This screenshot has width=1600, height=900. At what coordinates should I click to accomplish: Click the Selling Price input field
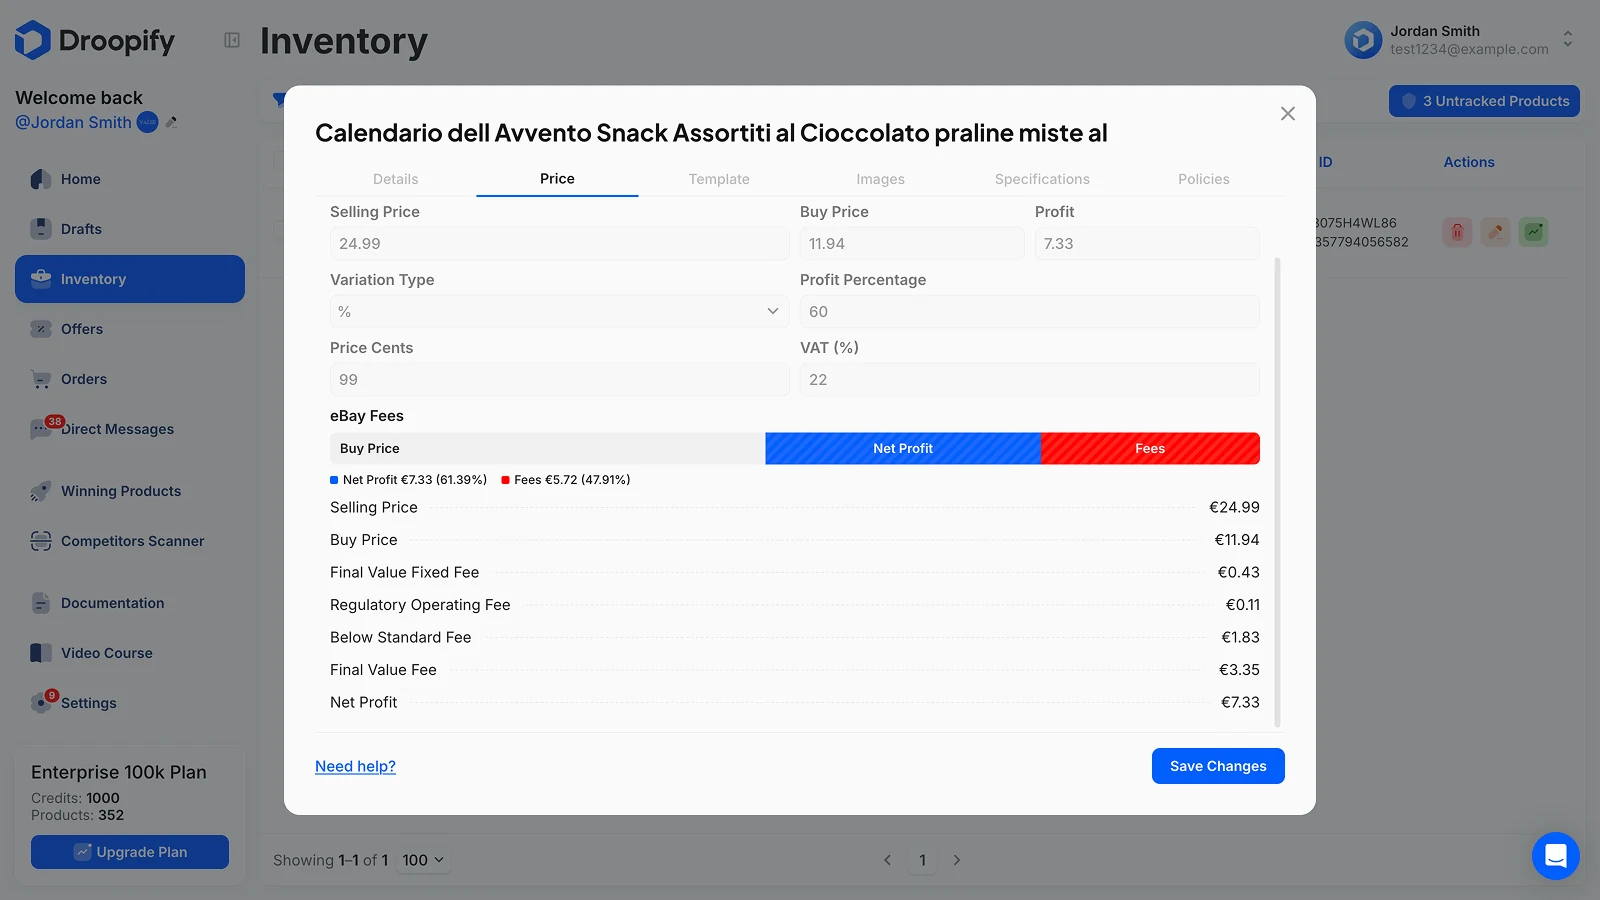pyautogui.click(x=558, y=244)
